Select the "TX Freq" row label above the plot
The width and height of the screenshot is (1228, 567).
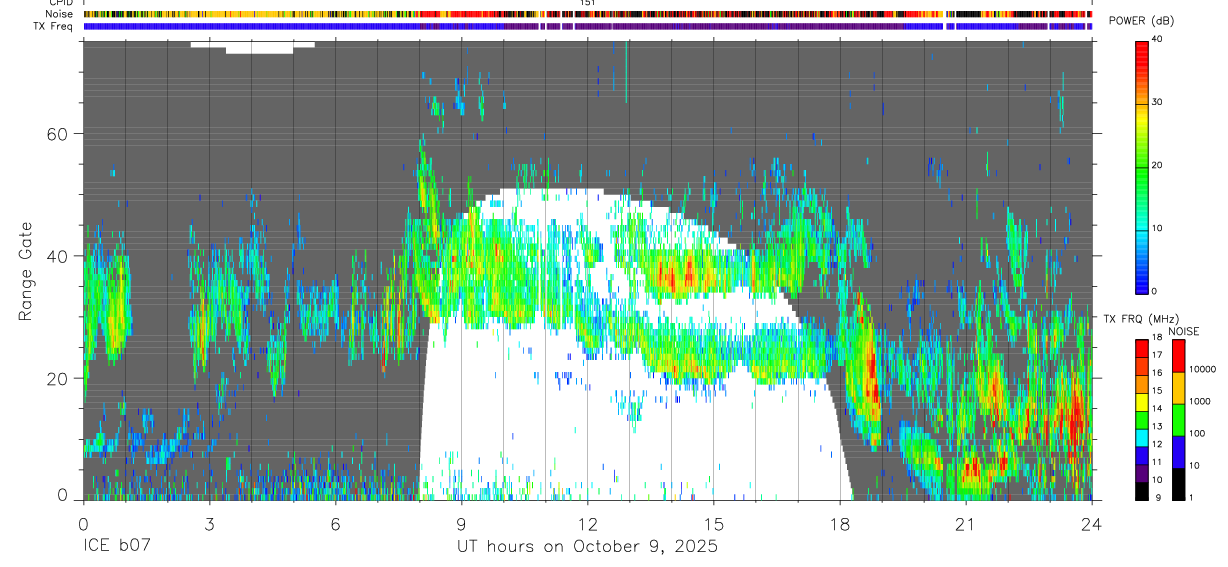coord(54,26)
